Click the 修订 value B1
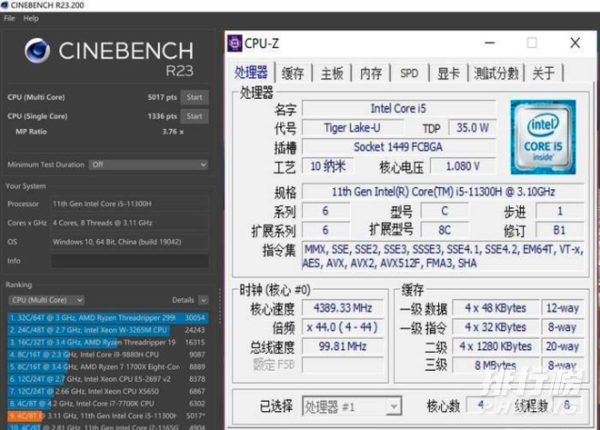The width and height of the screenshot is (600, 430). 560,230
